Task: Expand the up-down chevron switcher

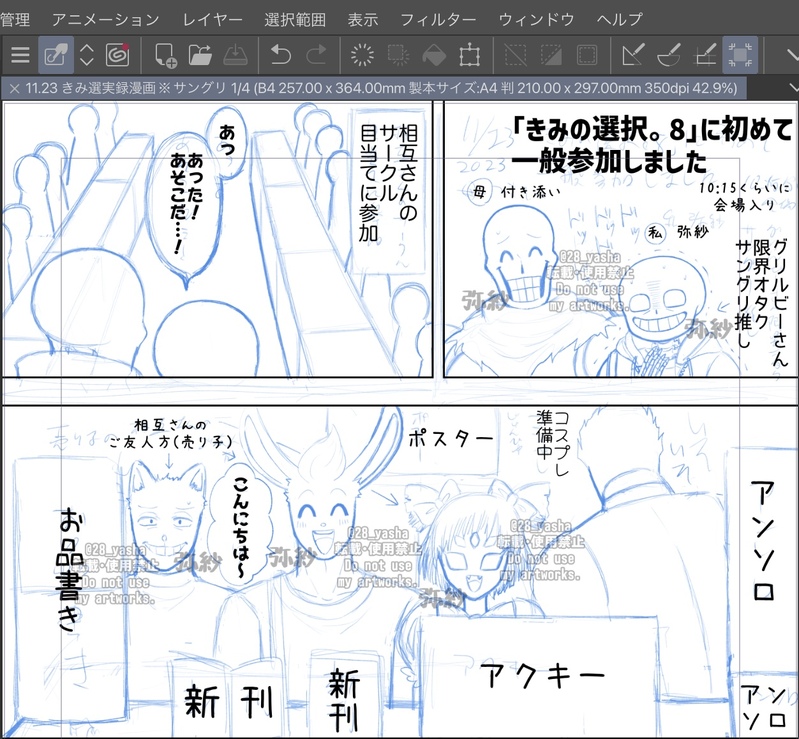Action: pos(87,55)
